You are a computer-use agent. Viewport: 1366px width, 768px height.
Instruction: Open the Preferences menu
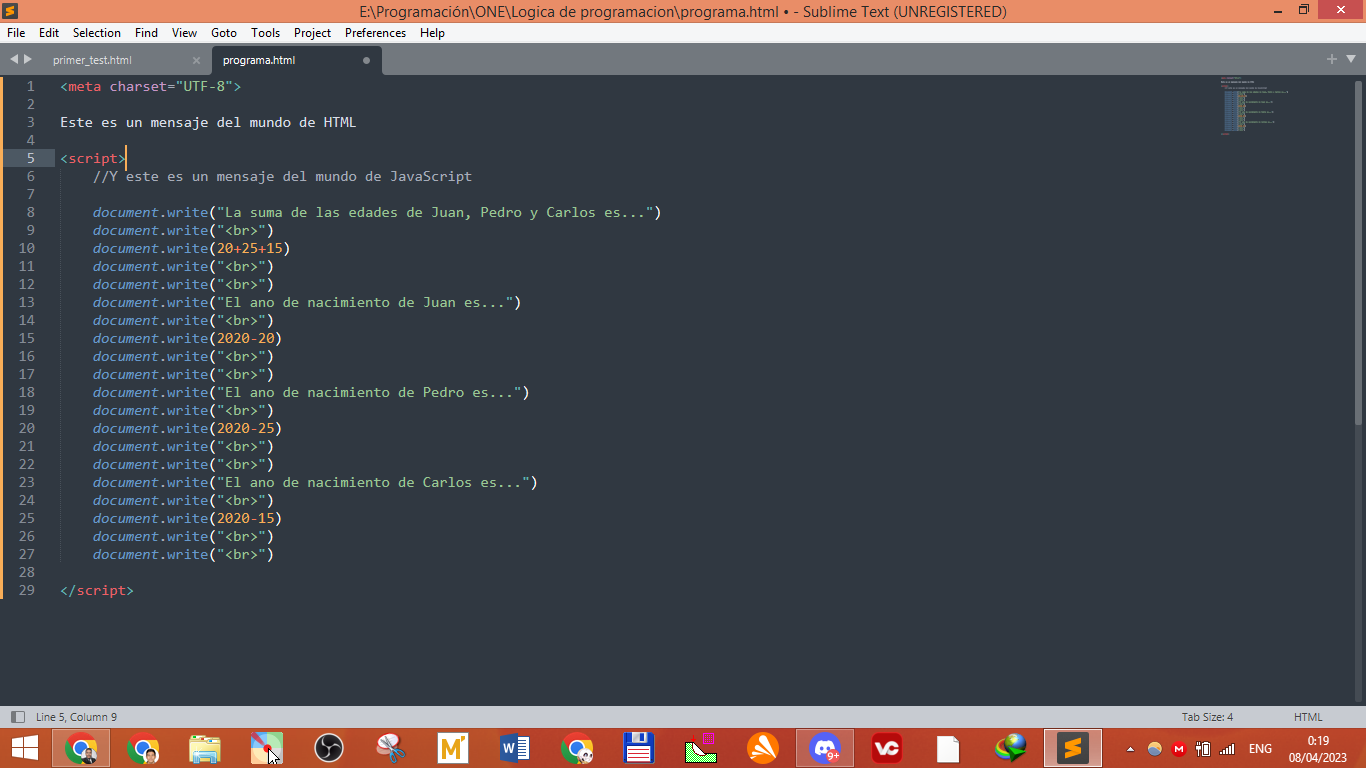(x=375, y=33)
